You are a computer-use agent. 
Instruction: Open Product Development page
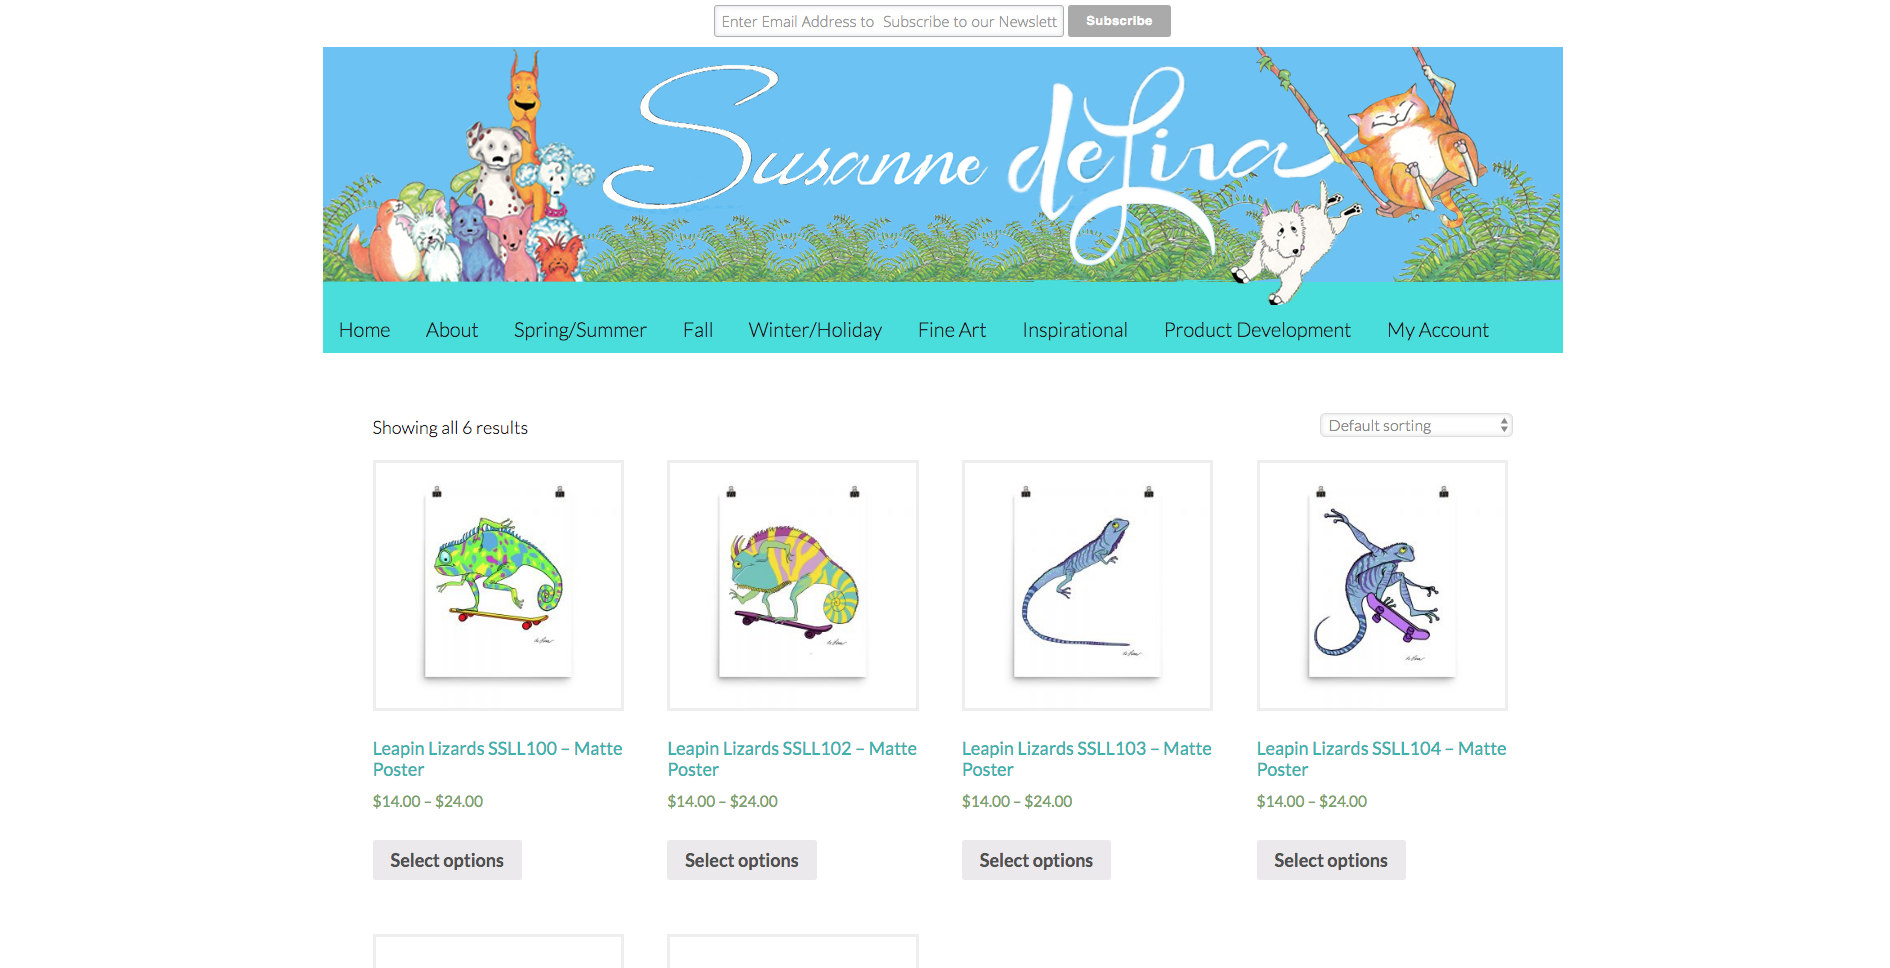pos(1257,330)
